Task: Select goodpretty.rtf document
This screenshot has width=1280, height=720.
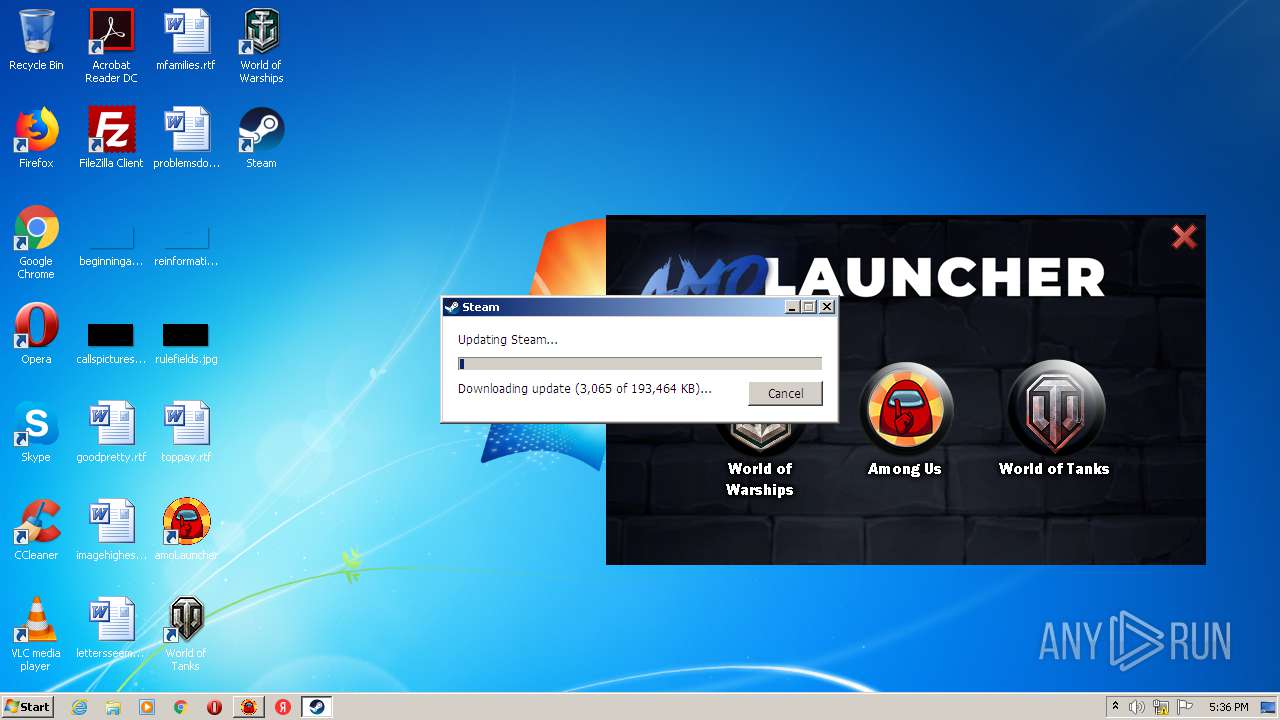Action: click(x=111, y=432)
